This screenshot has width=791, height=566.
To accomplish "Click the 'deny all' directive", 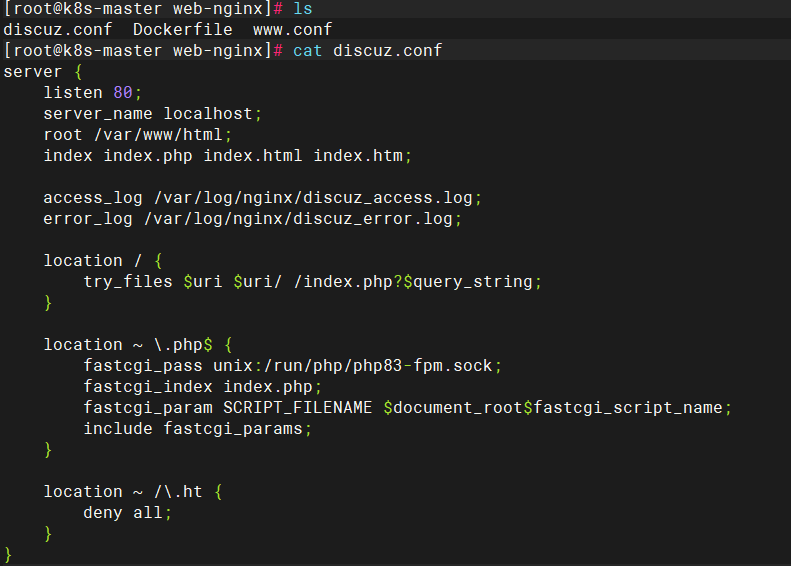I will [123, 513].
